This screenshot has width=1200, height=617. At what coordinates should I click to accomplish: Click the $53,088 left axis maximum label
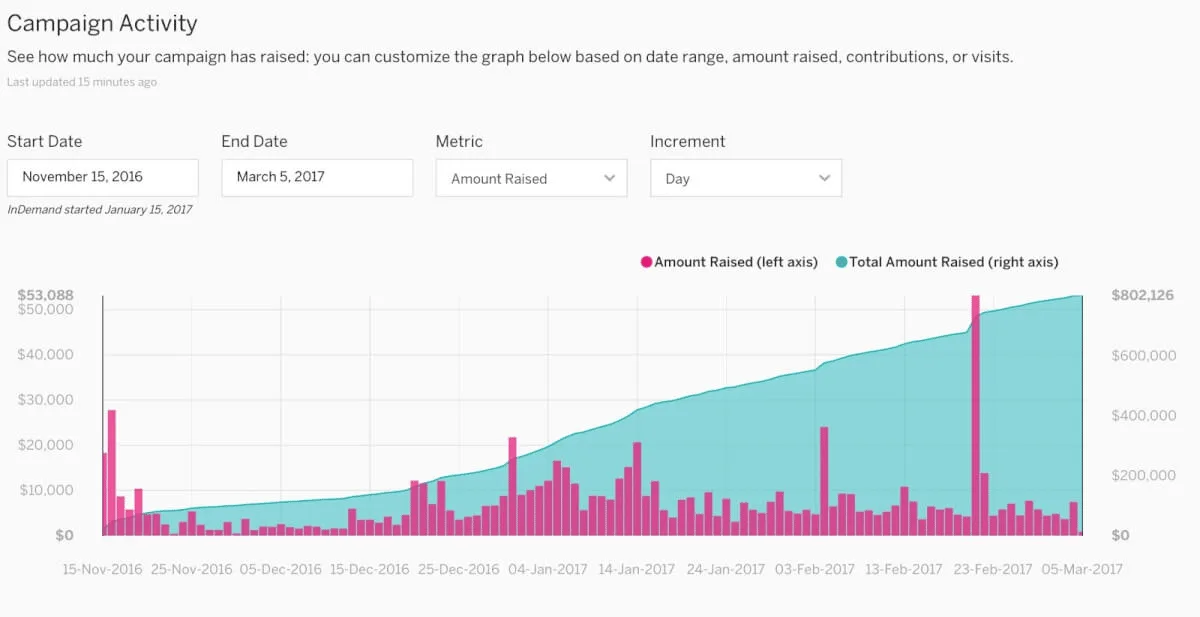tap(45, 294)
